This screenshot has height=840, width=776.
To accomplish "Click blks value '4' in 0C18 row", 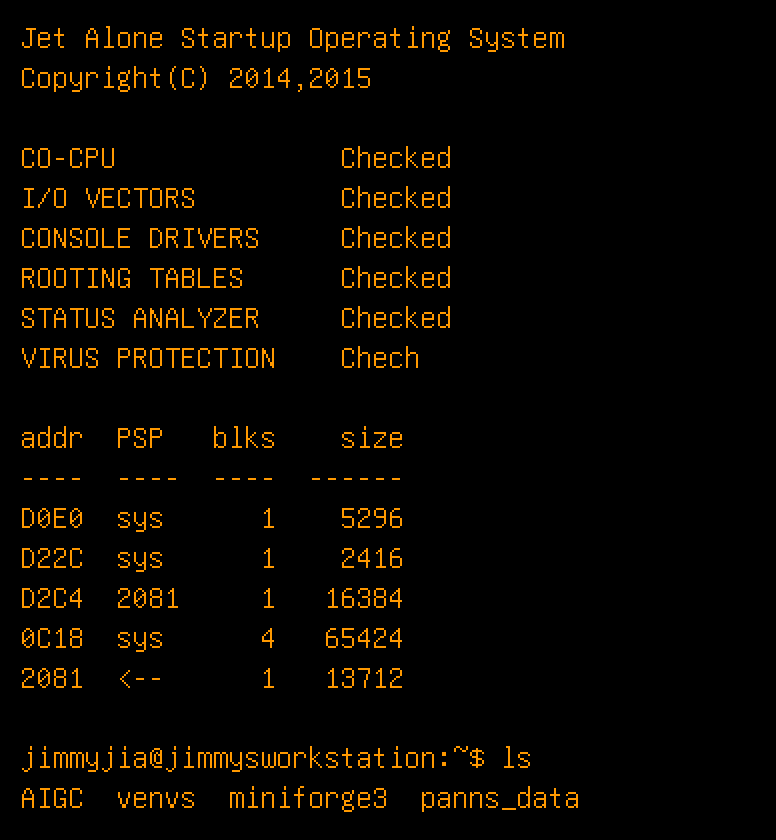I will (x=268, y=639).
